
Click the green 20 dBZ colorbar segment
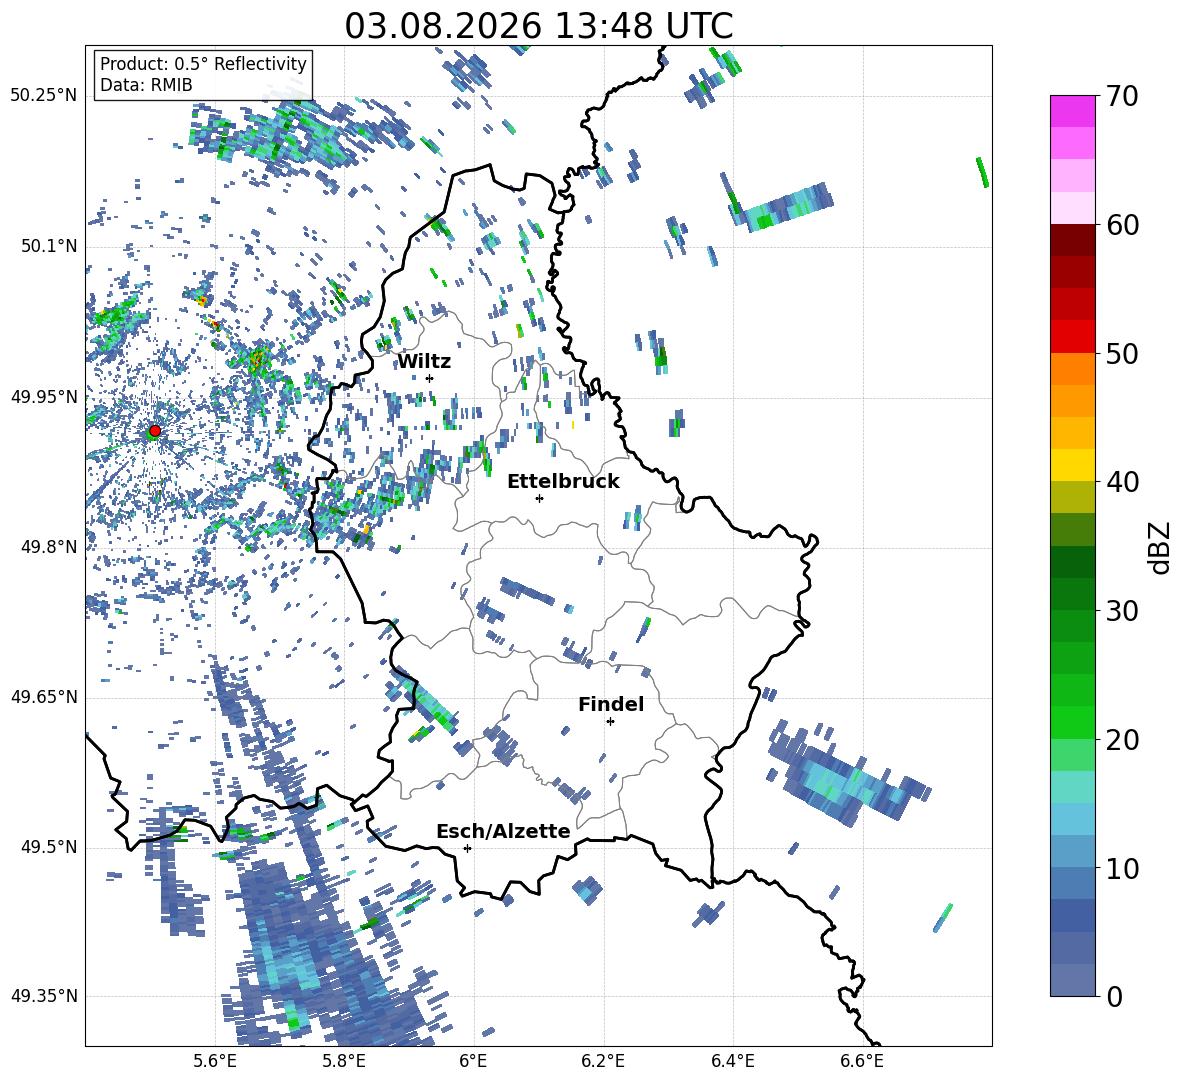click(x=1072, y=722)
